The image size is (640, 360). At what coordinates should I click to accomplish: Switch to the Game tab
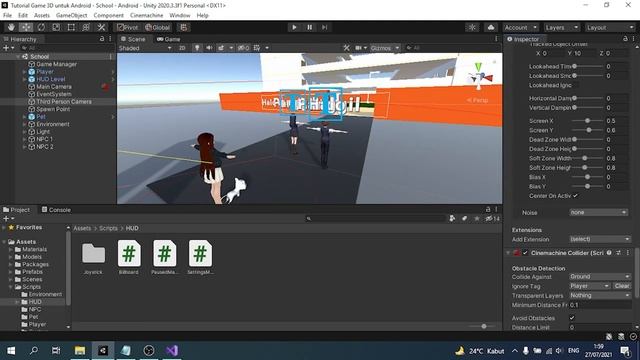(x=169, y=39)
